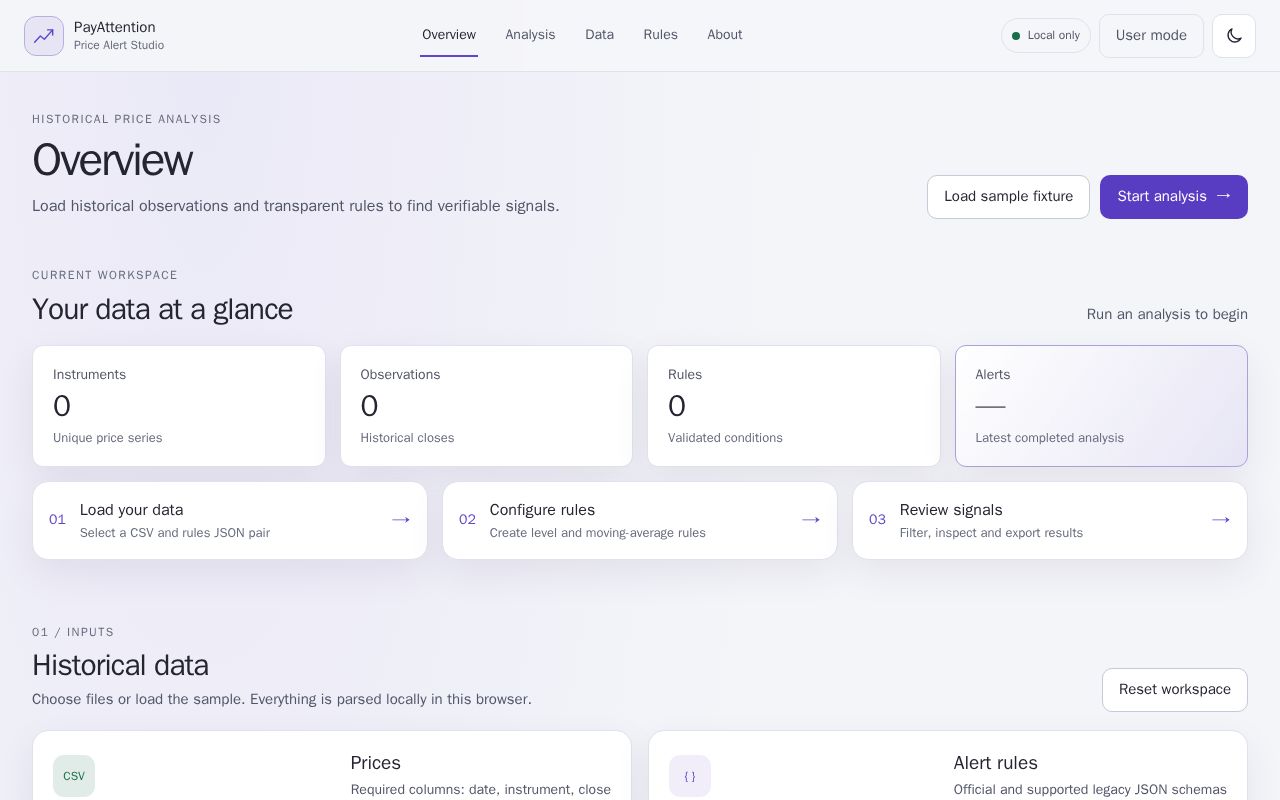
Task: Click the PayAttention app title
Action: point(115,27)
